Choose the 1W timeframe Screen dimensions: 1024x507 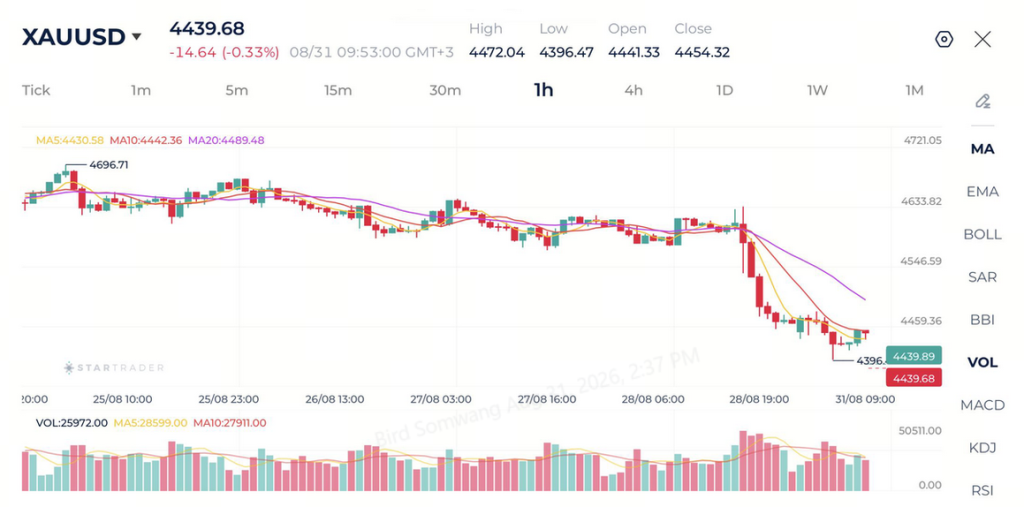[817, 90]
